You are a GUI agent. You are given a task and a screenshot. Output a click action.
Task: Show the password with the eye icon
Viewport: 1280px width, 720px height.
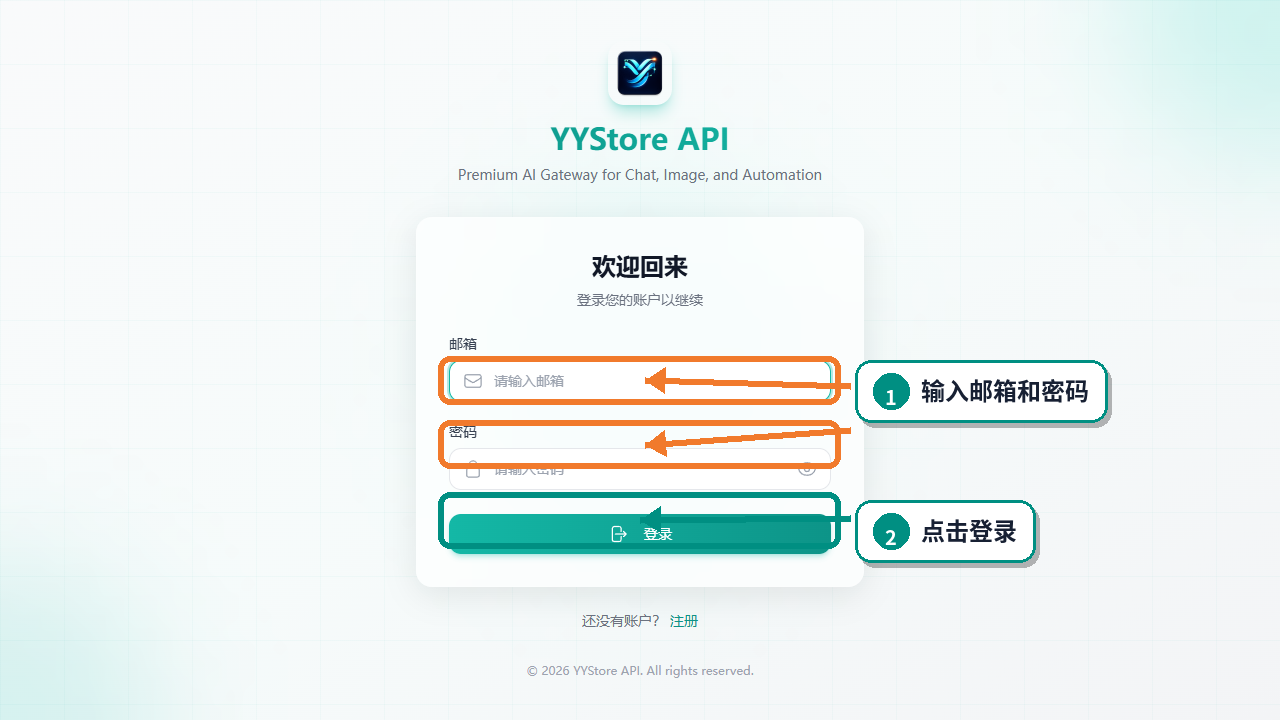(x=807, y=468)
